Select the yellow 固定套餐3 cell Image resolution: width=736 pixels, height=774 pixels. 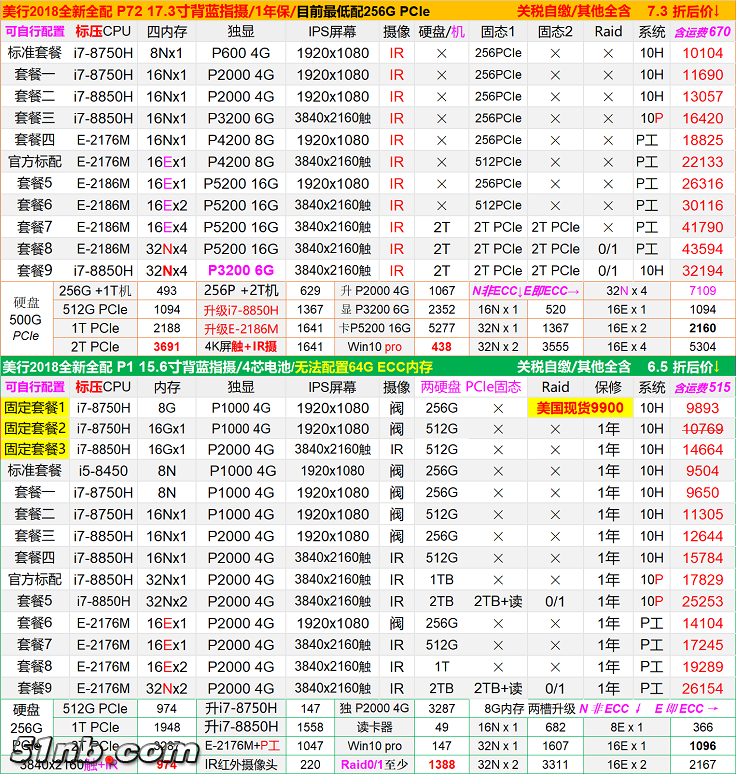coord(35,449)
